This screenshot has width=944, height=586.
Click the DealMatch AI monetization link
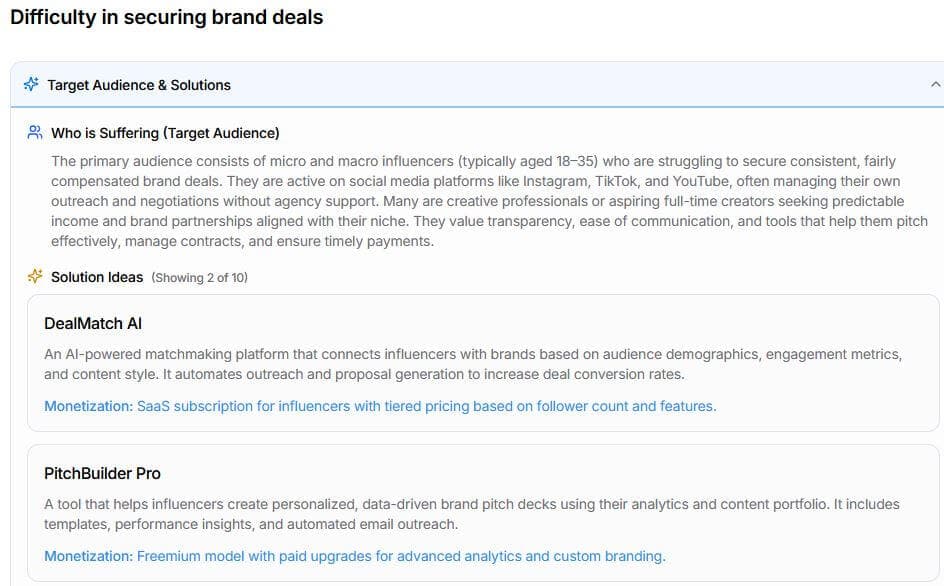380,406
